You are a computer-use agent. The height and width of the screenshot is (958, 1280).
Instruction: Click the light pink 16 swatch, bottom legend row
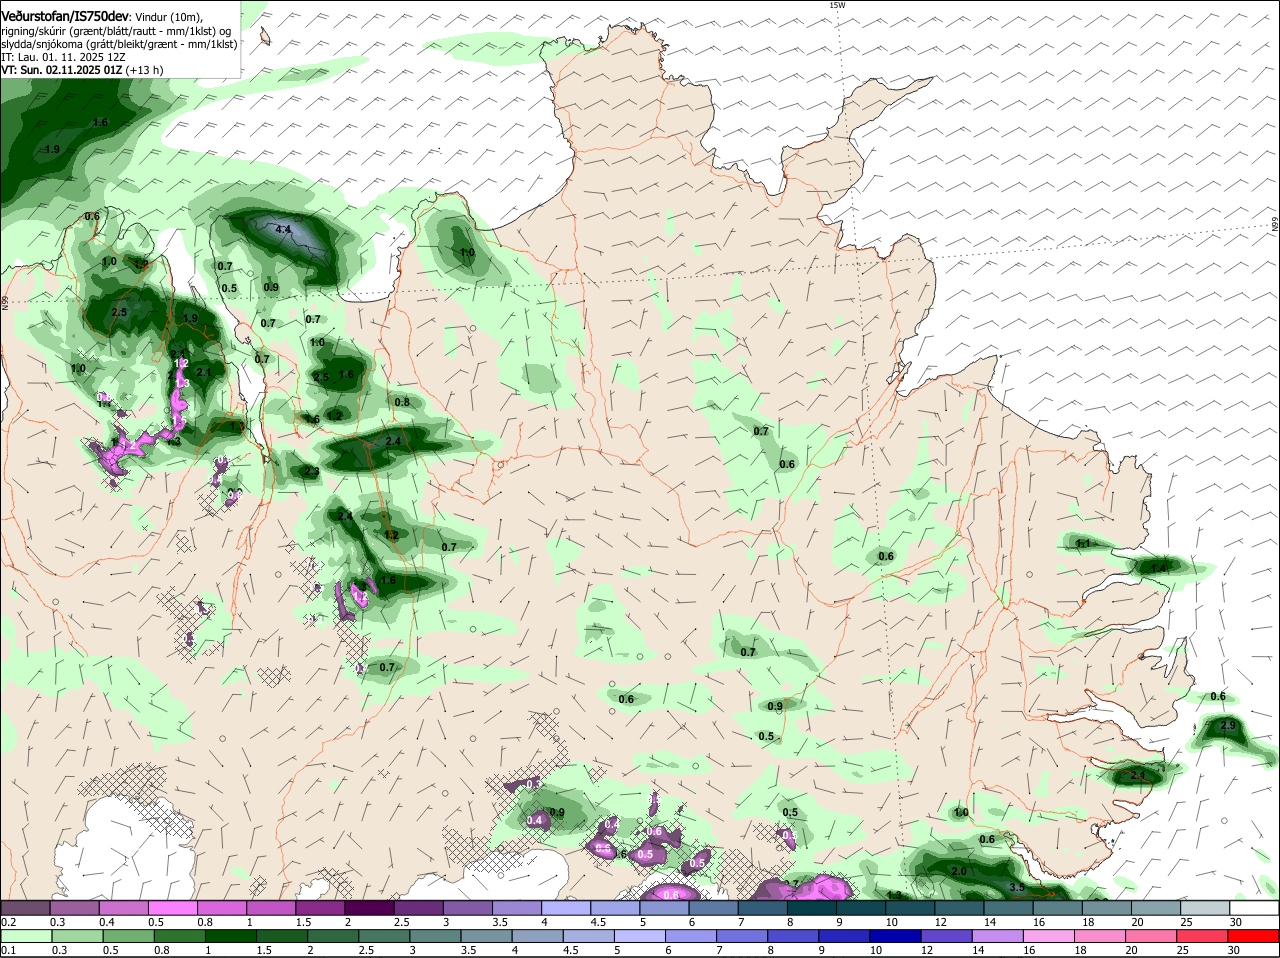pyautogui.click(x=1049, y=936)
